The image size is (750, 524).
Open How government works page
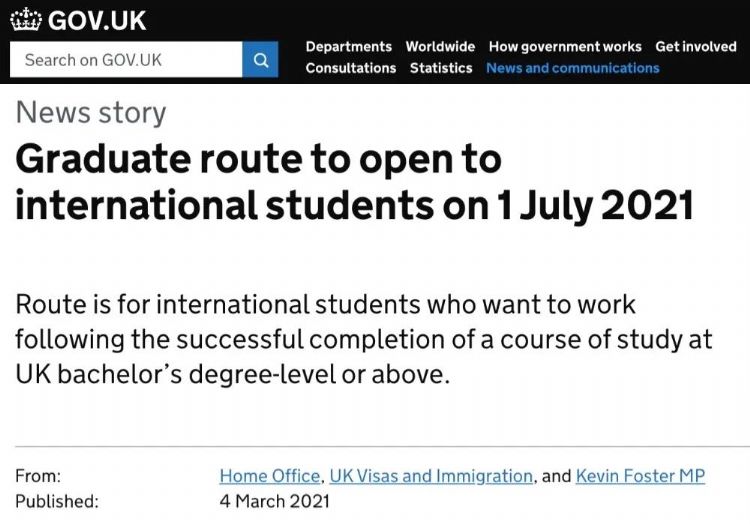[565, 46]
